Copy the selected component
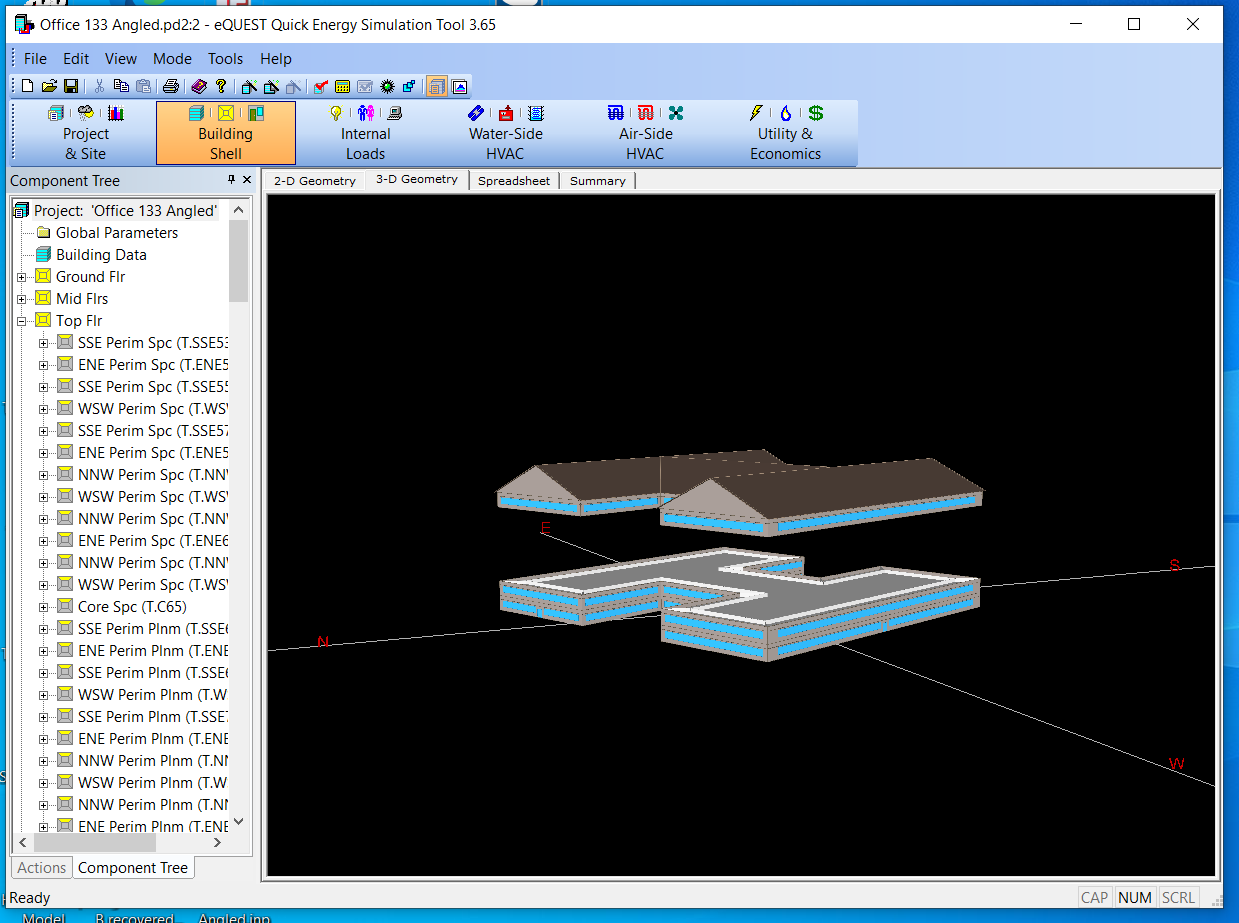 (121, 87)
